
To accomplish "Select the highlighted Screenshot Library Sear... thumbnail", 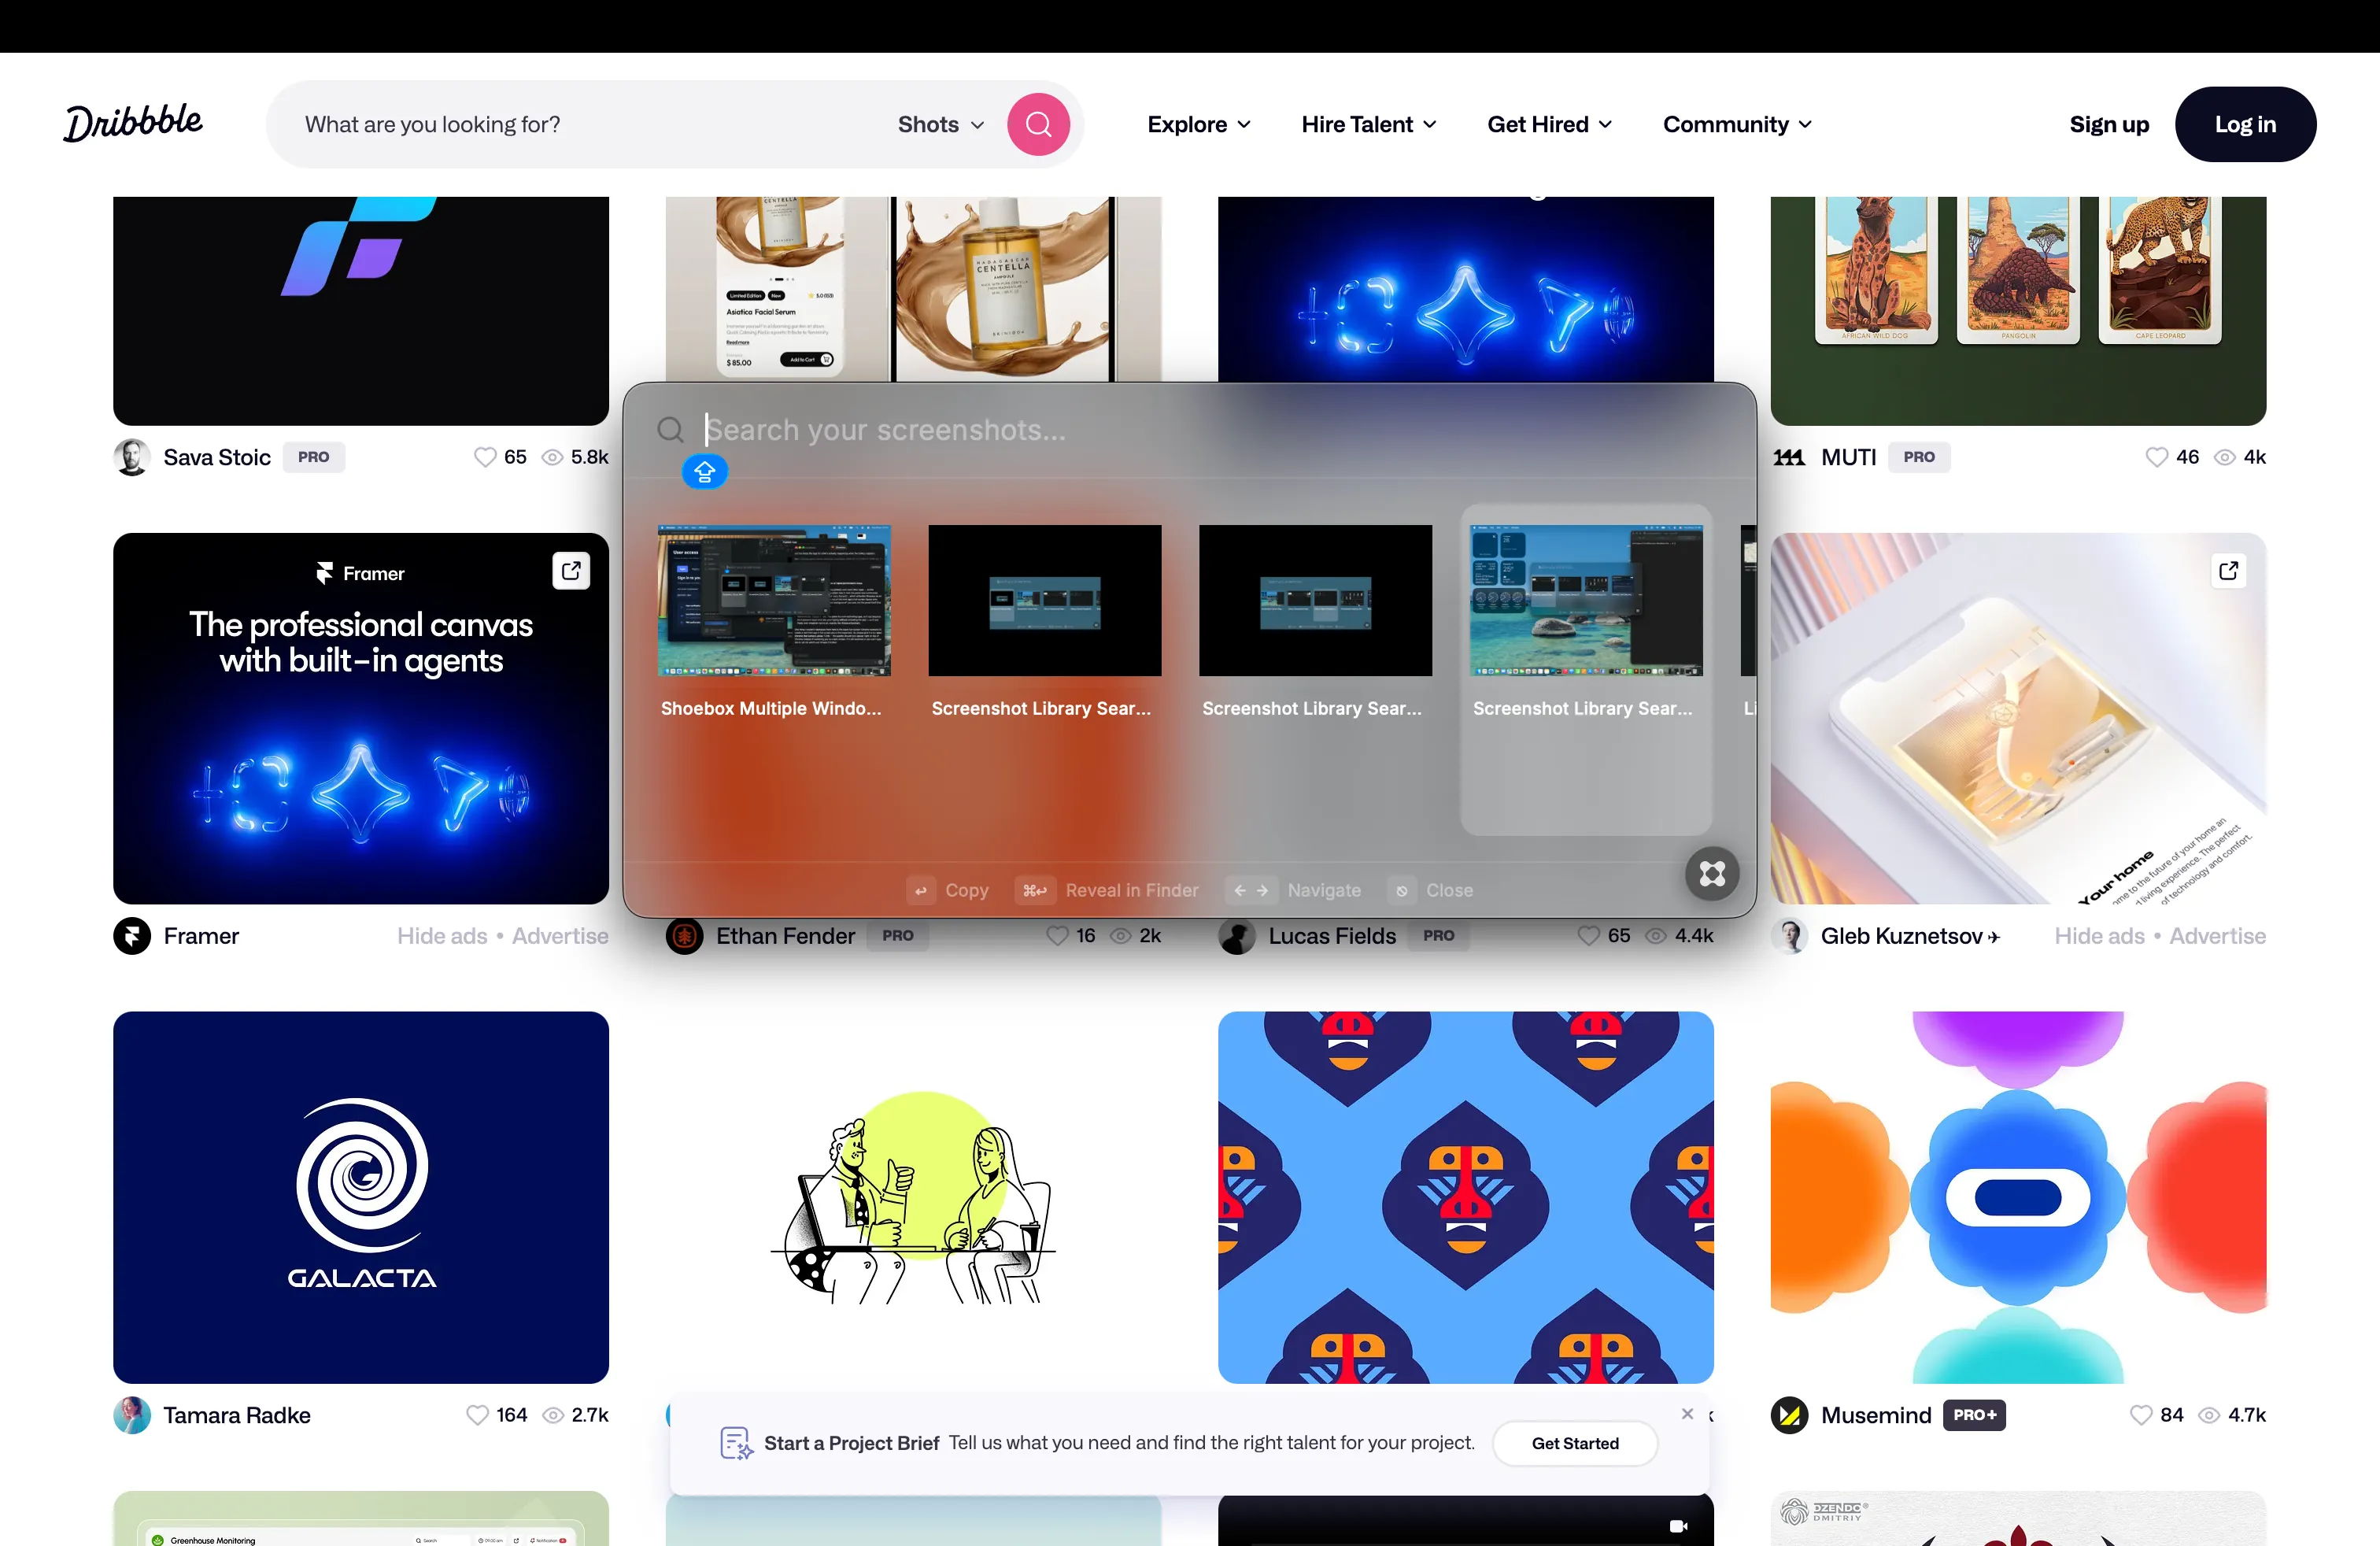I will tap(1586, 600).
